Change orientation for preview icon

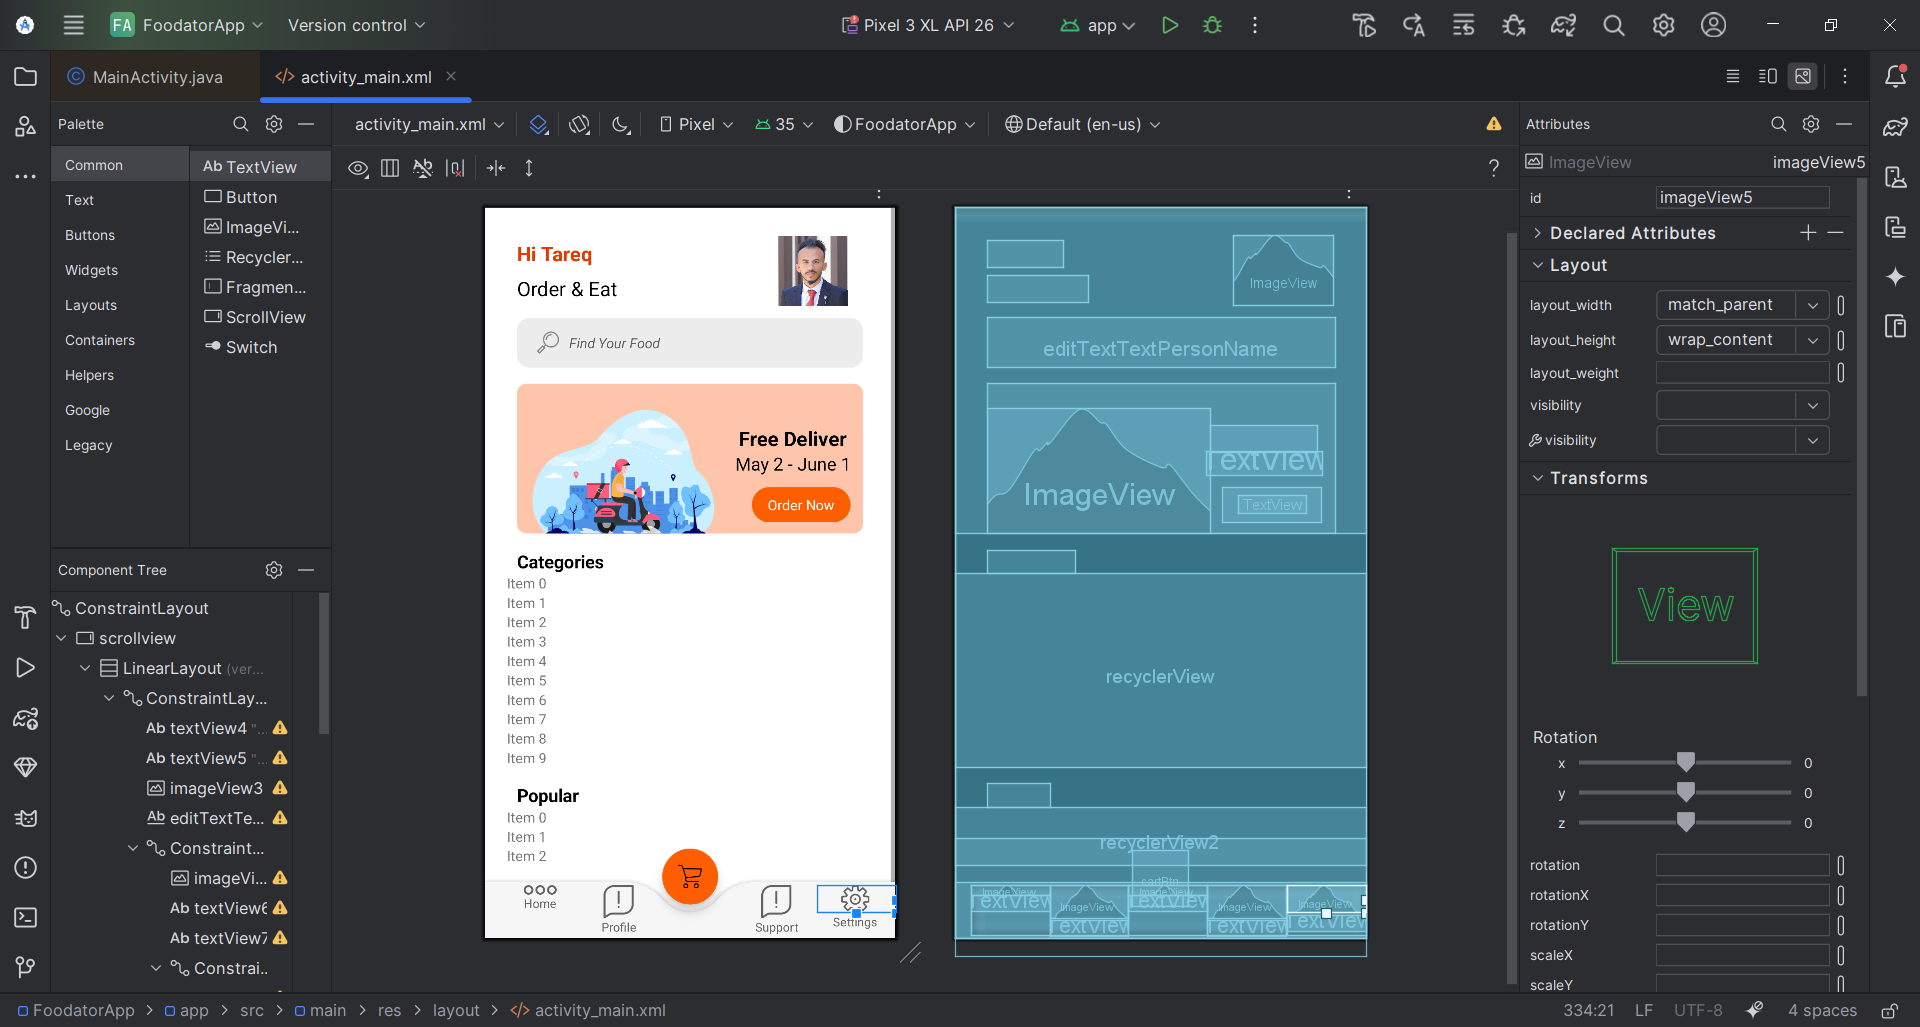click(x=579, y=124)
